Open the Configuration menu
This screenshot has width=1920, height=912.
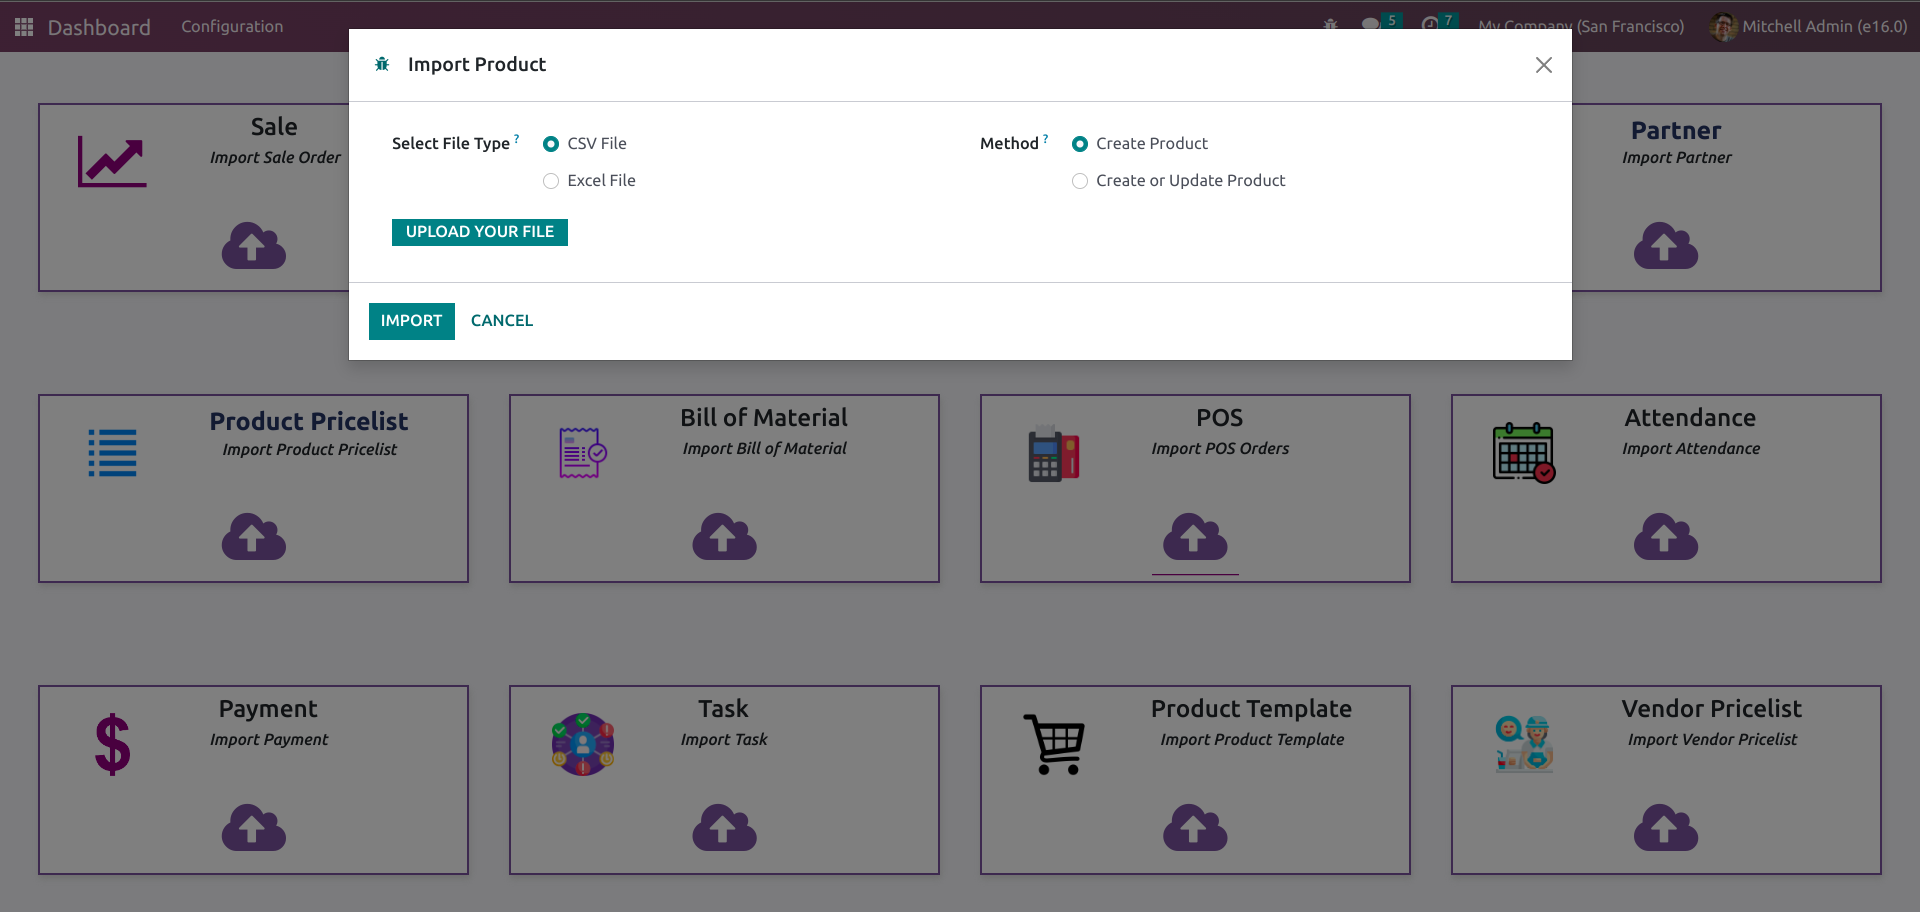(x=232, y=27)
